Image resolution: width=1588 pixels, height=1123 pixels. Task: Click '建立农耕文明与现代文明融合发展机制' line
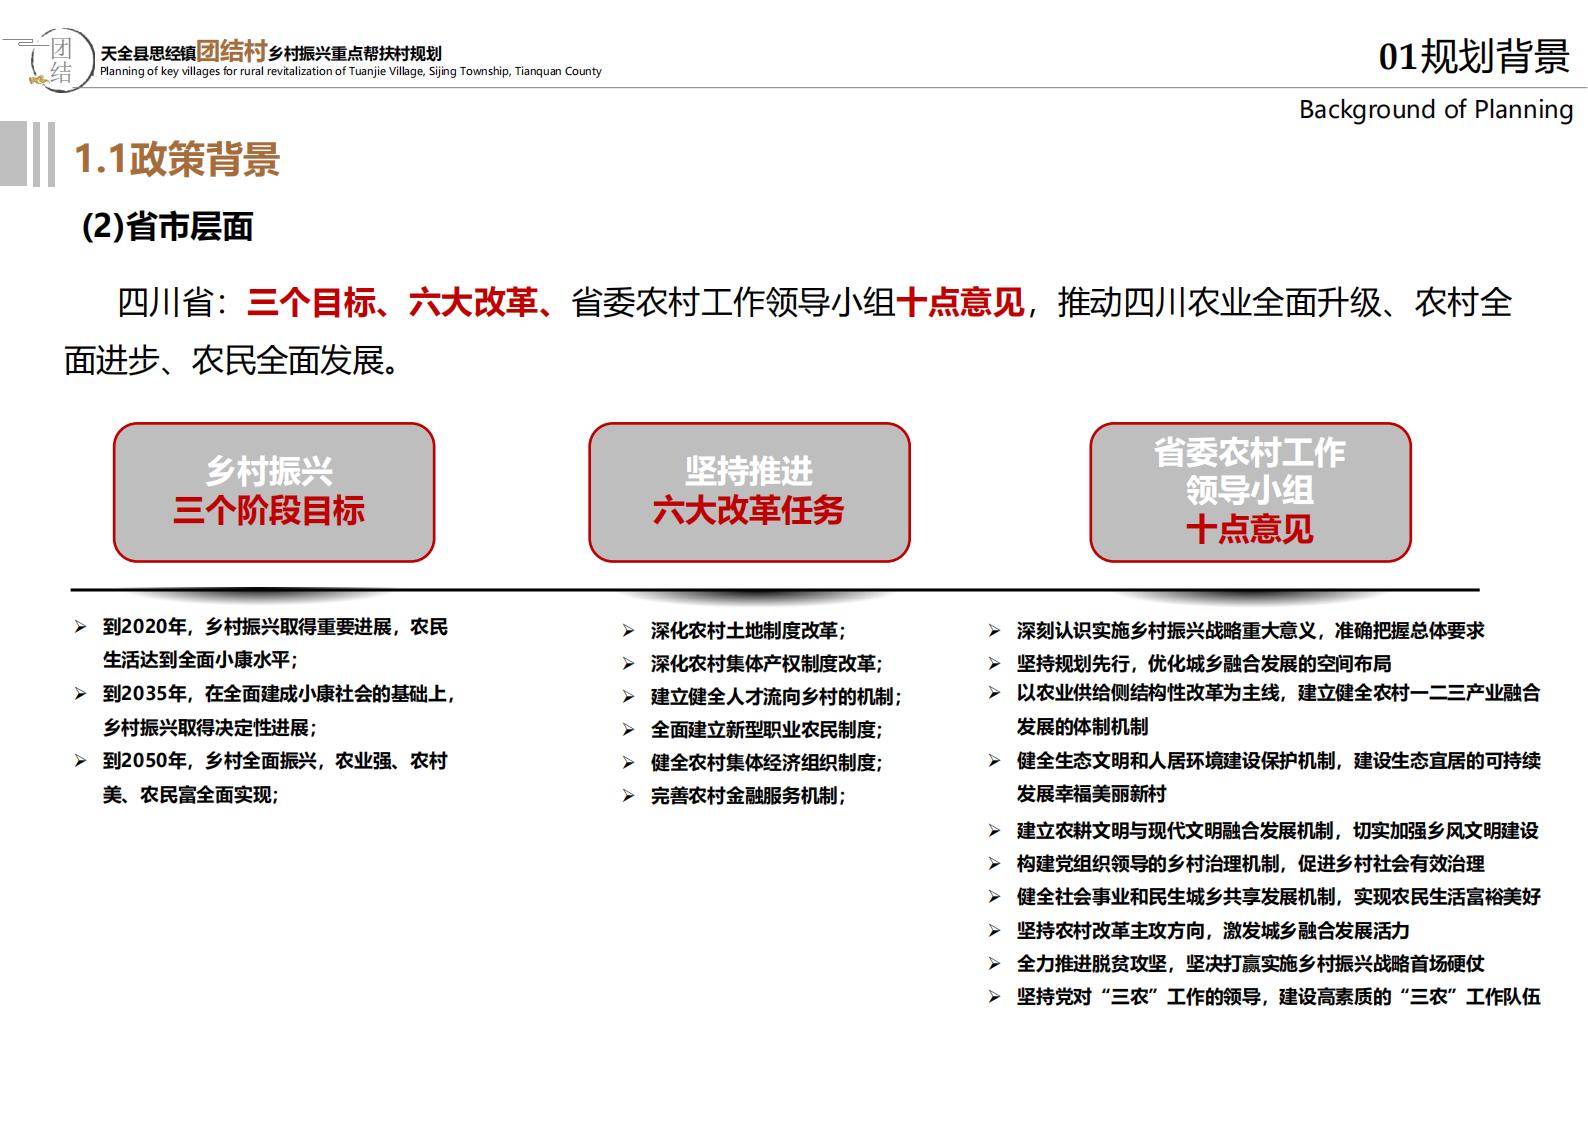pos(1277,831)
